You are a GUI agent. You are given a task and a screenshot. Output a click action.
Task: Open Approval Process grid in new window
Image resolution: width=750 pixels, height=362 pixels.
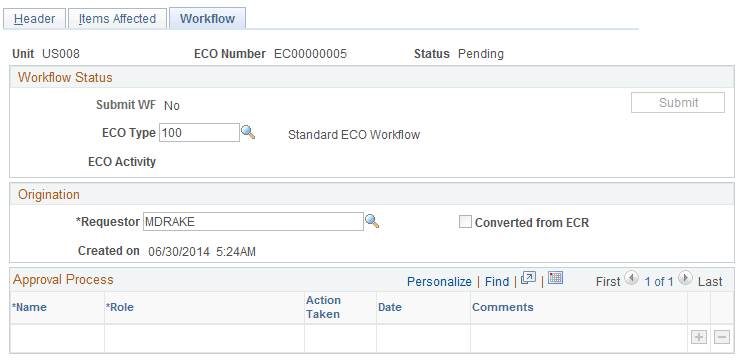529,278
